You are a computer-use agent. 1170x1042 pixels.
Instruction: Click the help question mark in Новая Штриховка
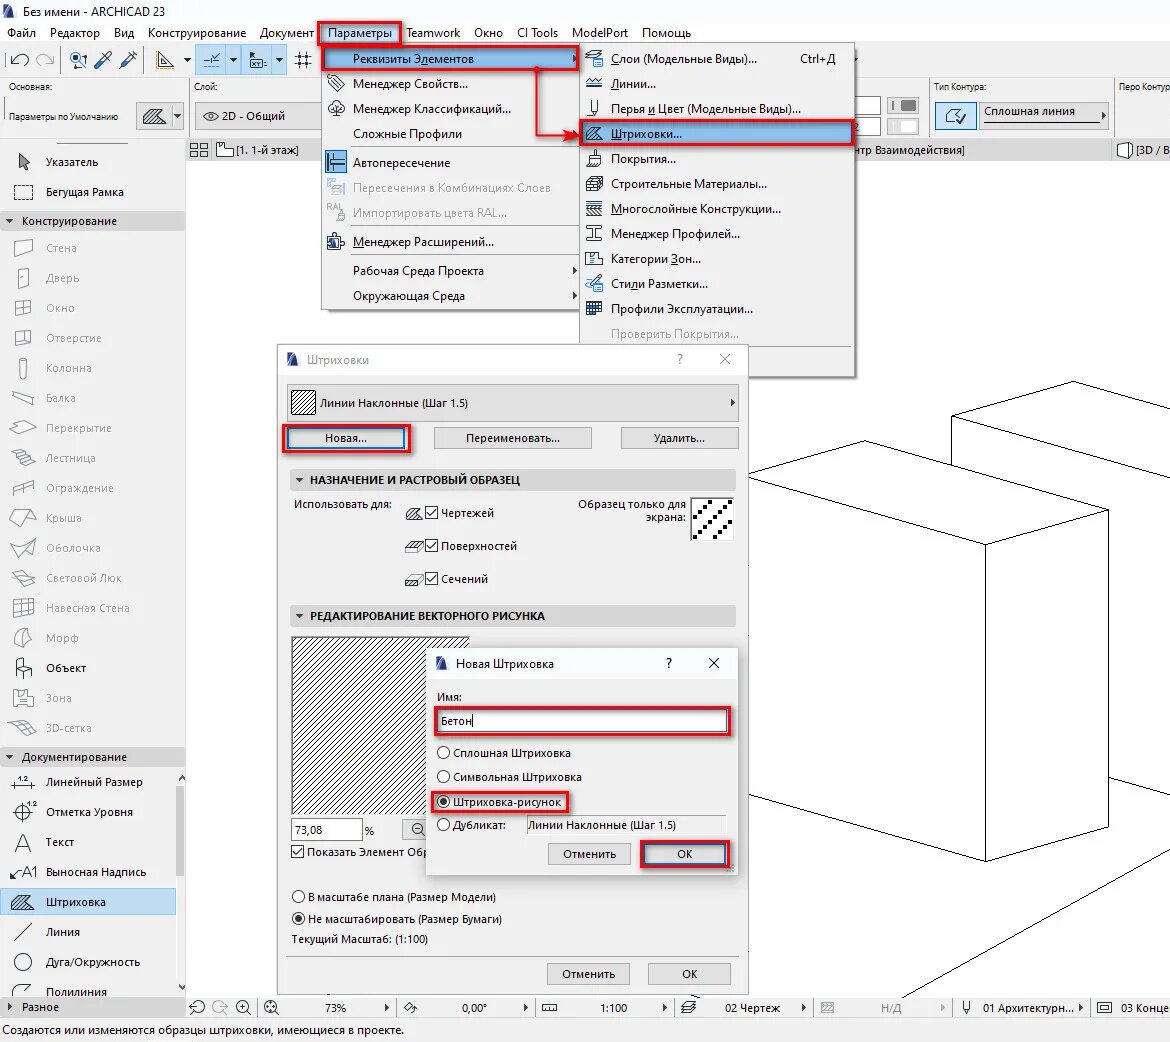coord(669,663)
